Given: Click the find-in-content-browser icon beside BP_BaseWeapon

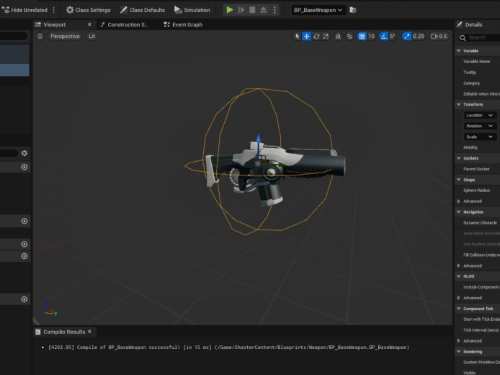Looking at the screenshot, I should (353, 10).
